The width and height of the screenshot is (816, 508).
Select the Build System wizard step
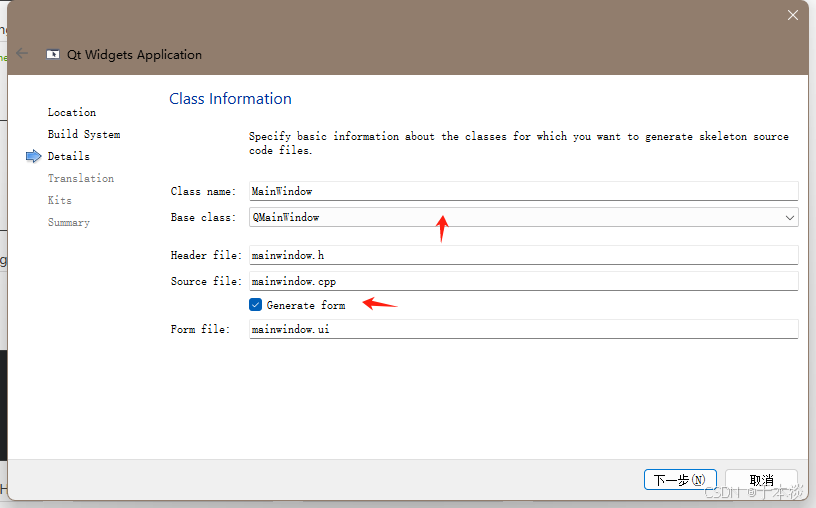84,134
